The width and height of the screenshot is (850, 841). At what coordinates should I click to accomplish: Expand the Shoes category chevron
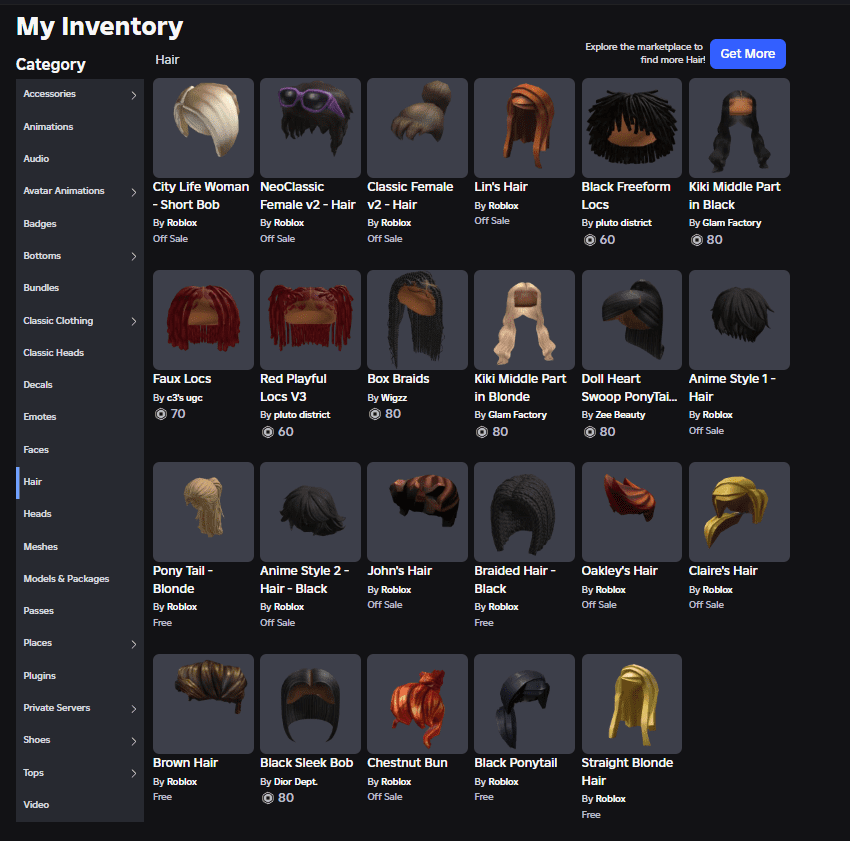pos(134,741)
